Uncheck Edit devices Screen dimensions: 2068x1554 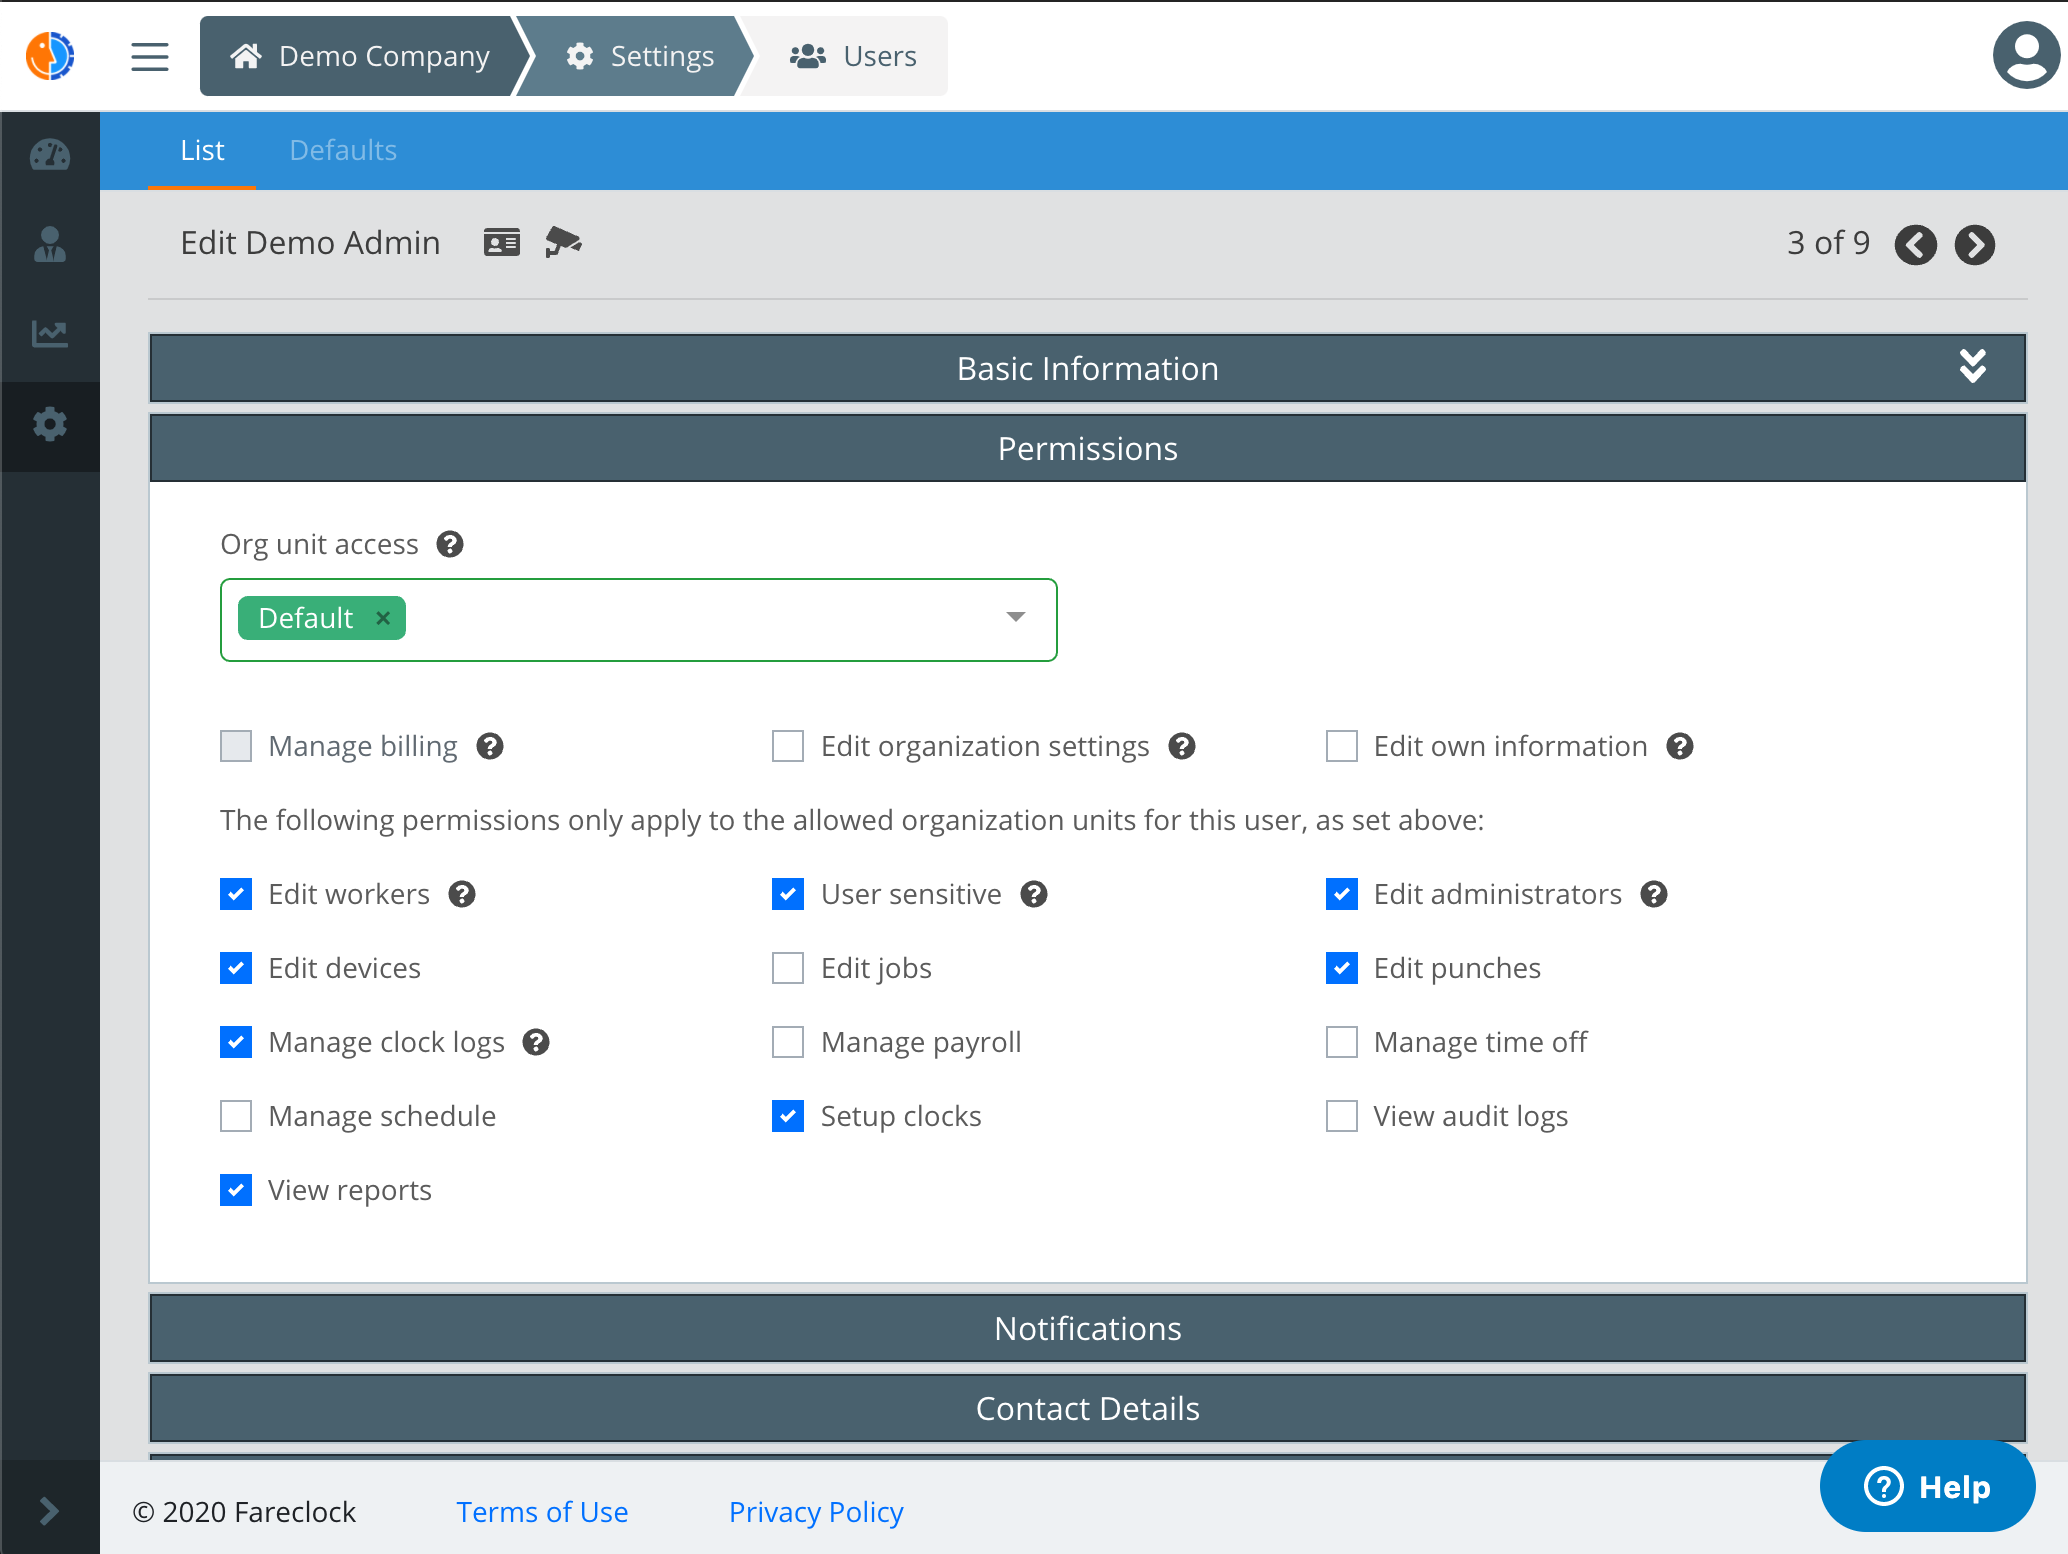tap(236, 968)
